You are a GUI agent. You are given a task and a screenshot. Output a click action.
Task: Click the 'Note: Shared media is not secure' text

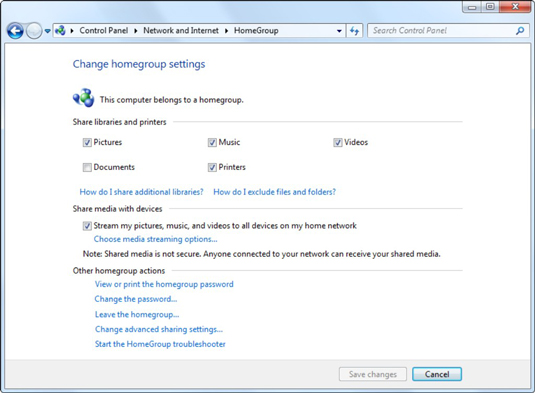tap(262, 254)
